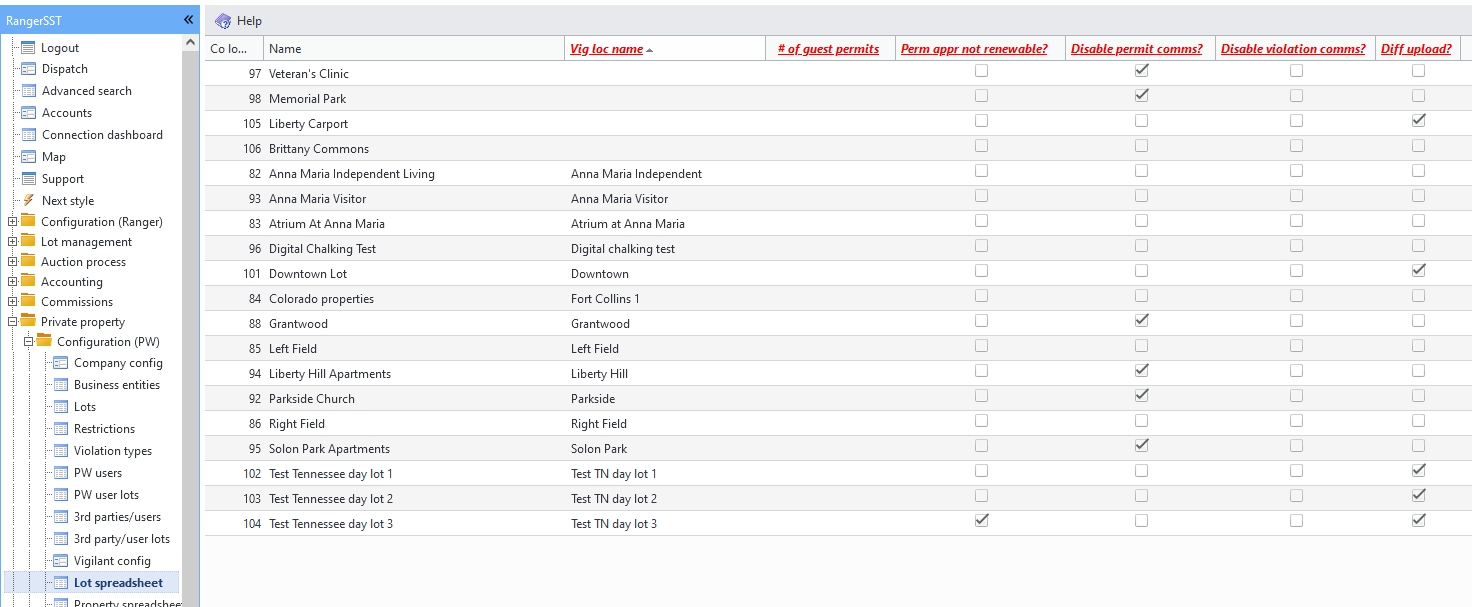The width and height of the screenshot is (1472, 607).
Task: Click the Advanced search icon
Action: tap(28, 91)
